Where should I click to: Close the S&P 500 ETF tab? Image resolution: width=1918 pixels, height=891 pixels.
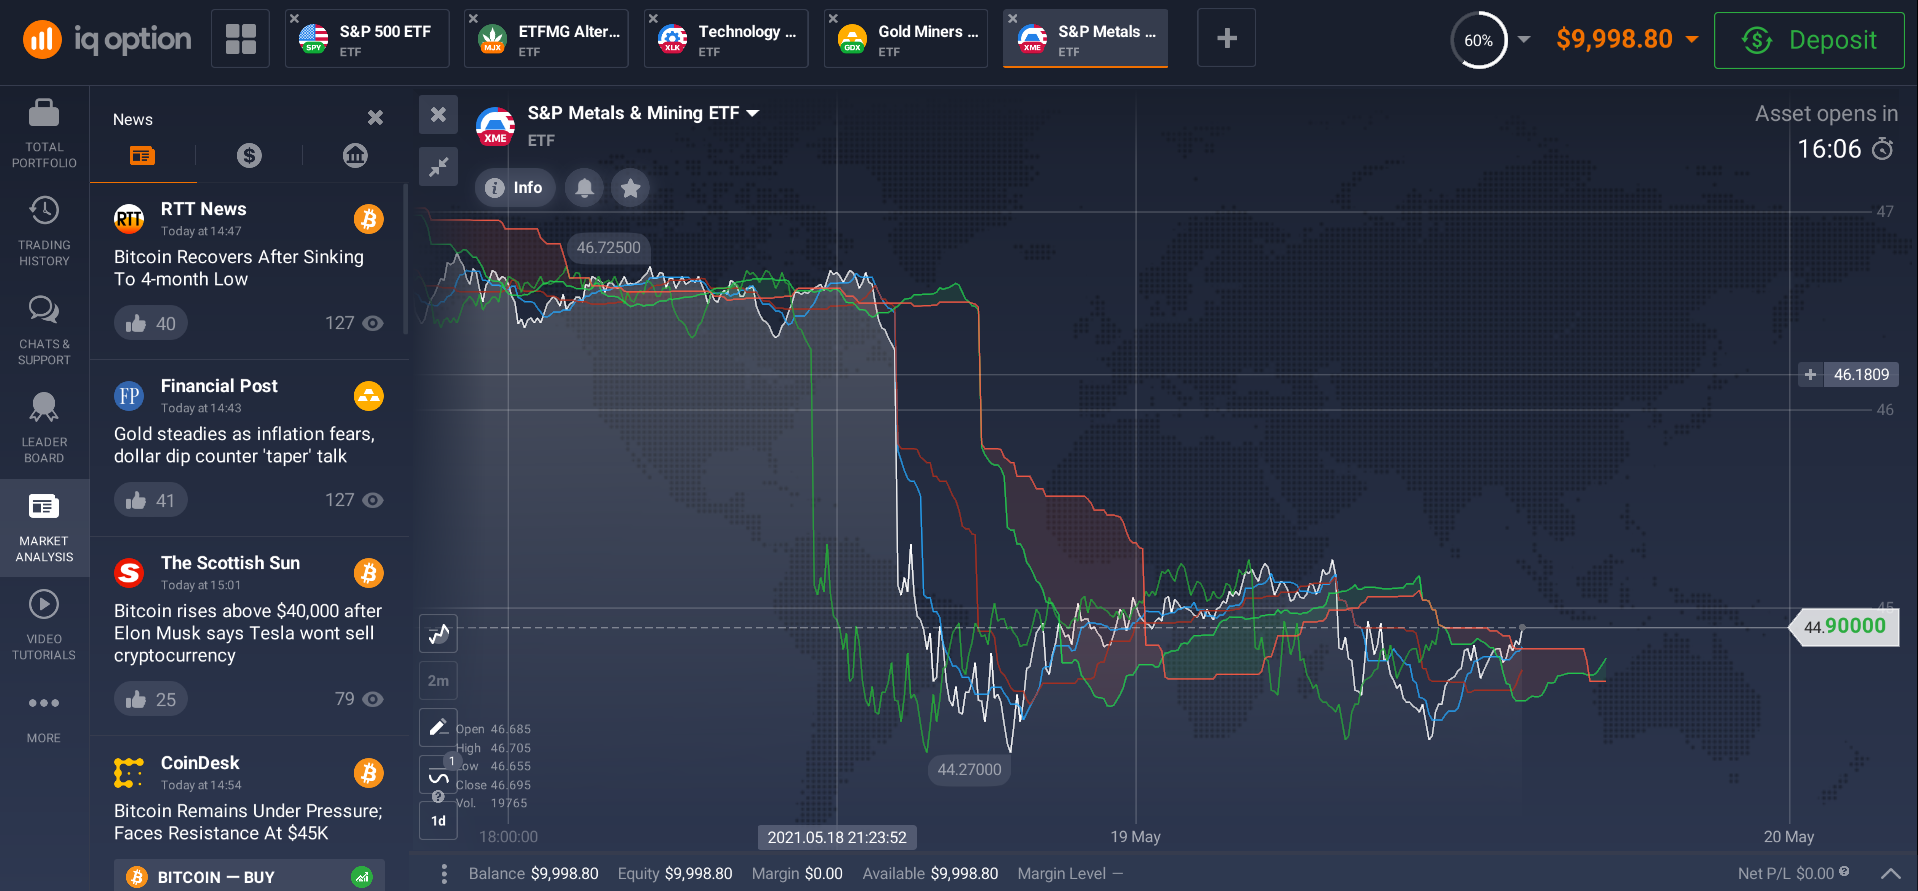click(x=294, y=18)
